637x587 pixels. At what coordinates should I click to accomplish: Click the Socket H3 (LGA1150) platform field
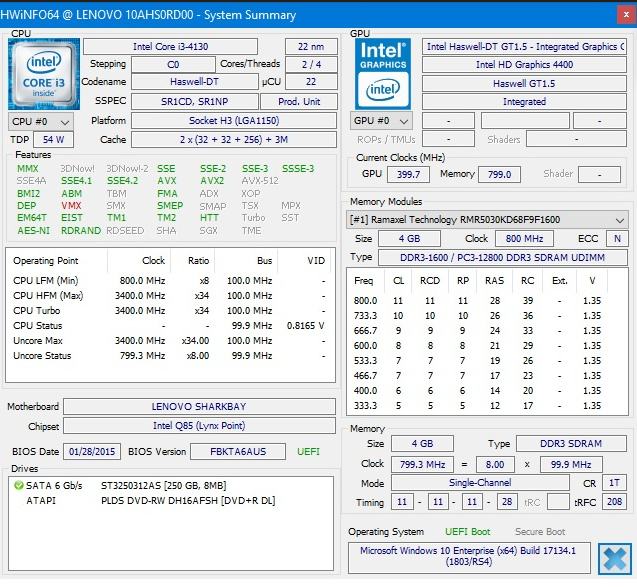coord(234,121)
